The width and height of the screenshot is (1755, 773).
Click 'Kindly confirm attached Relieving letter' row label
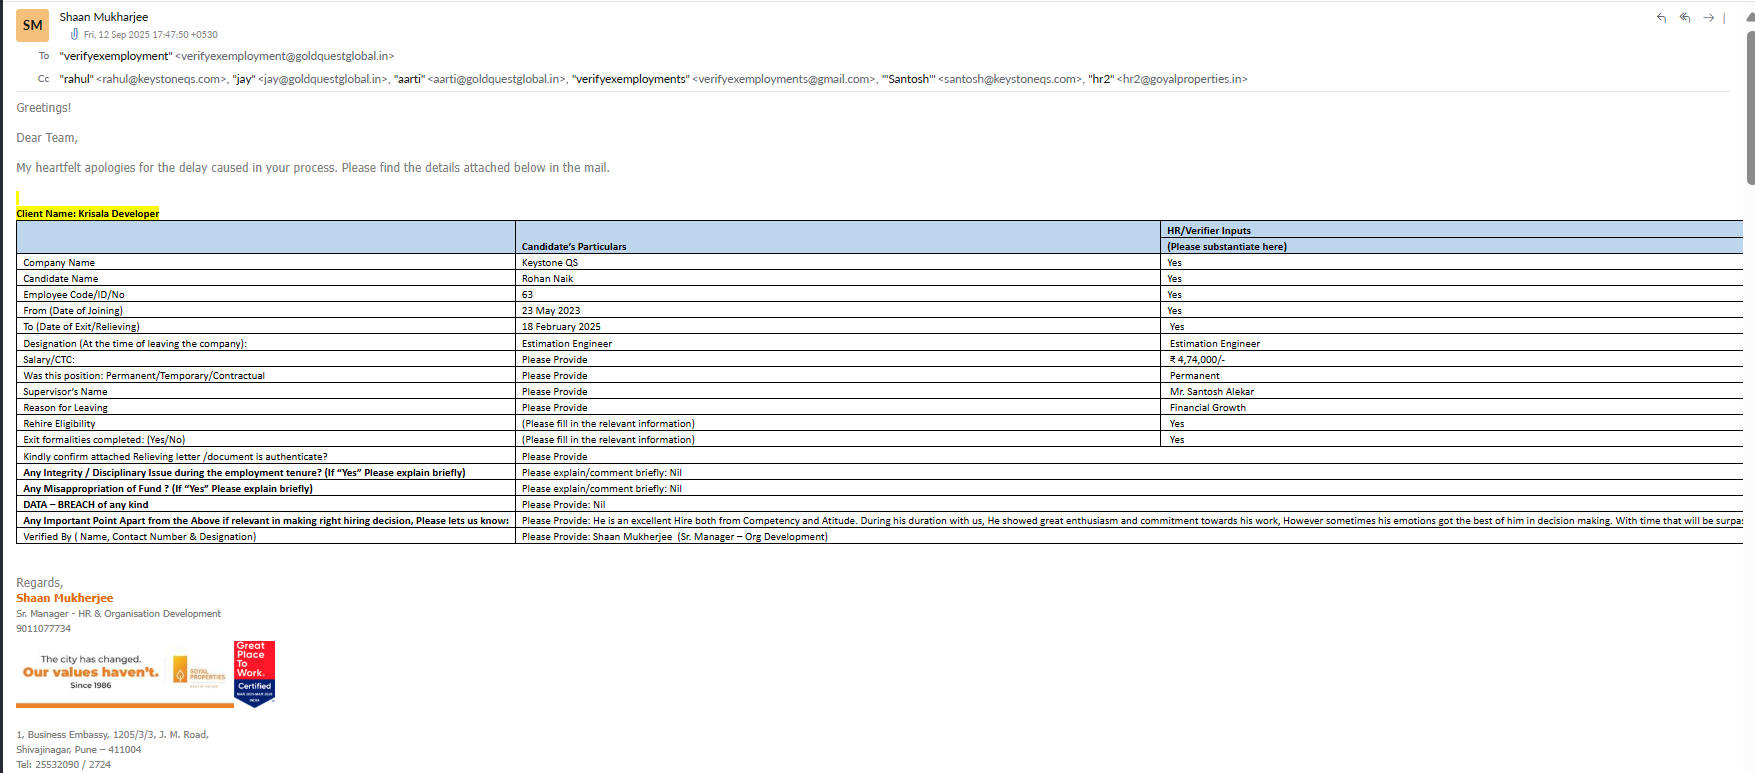coord(175,456)
